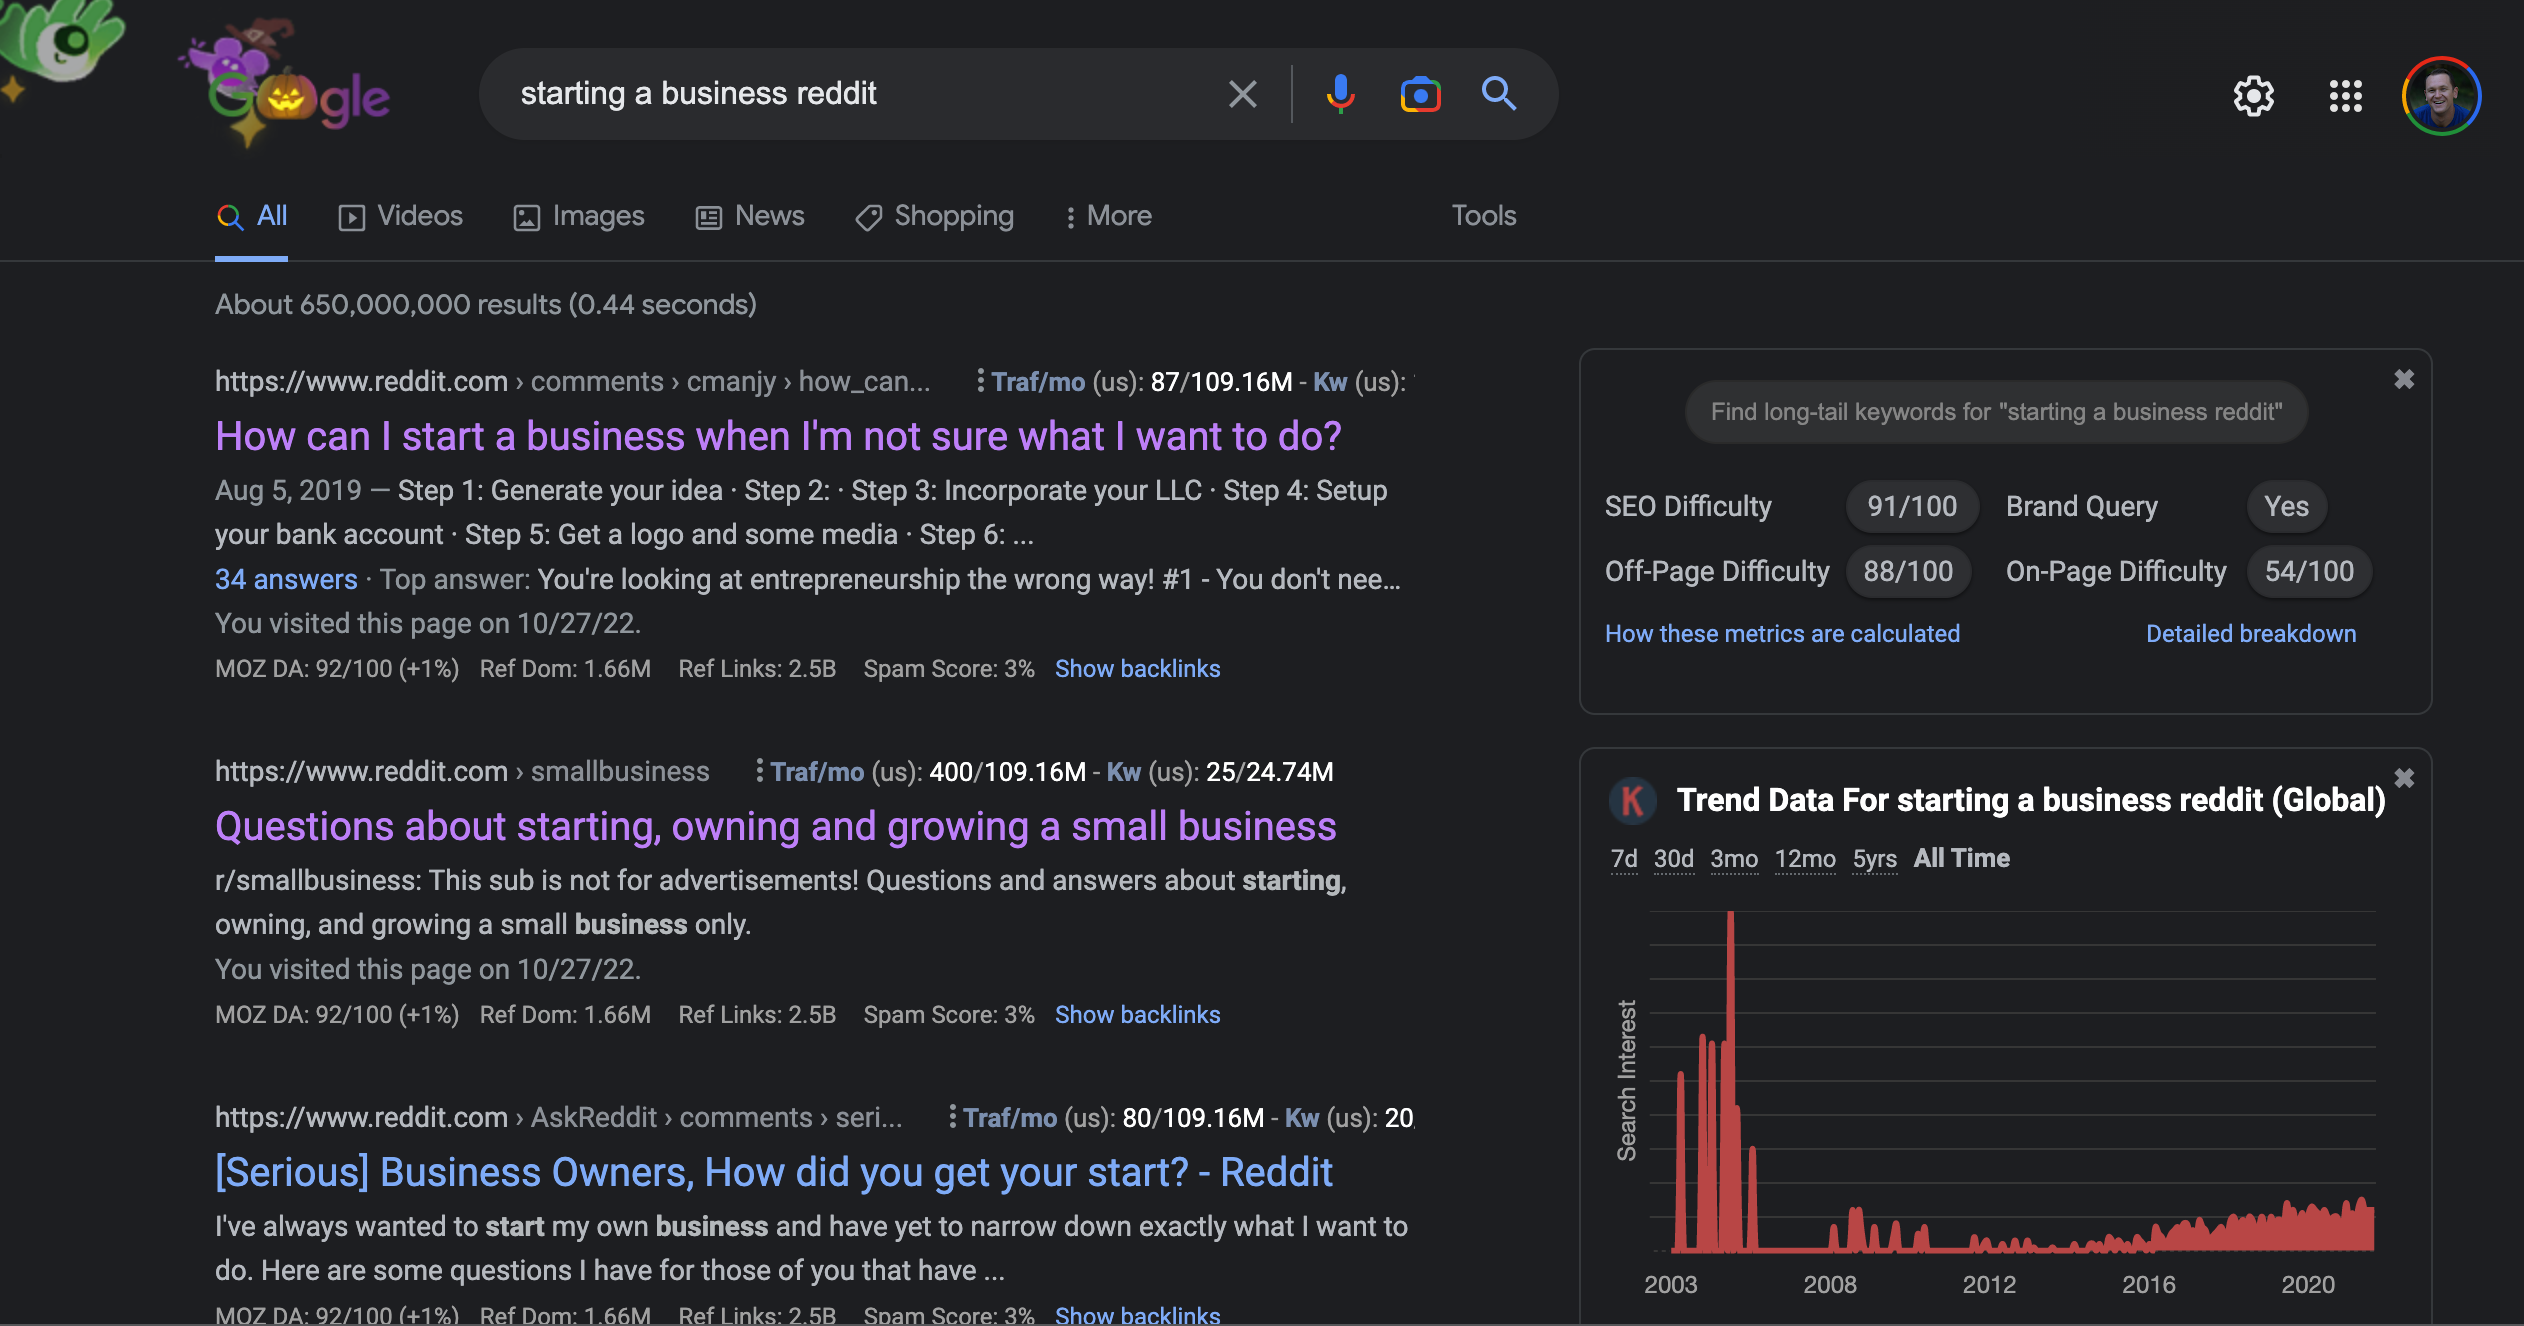Viewport: 2524px width, 1326px height.
Task: Expand the More search options menu
Action: pos(1108,216)
